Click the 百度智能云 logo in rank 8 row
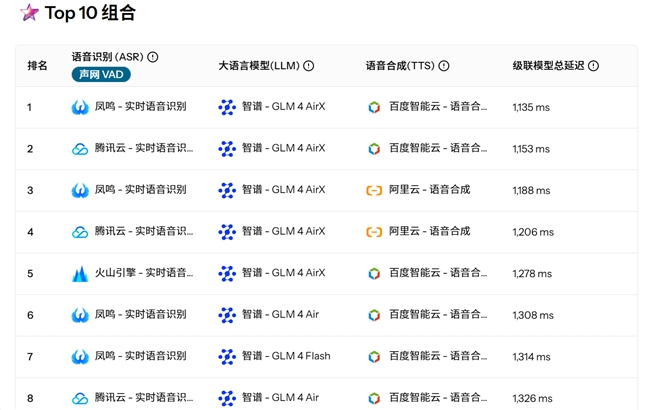The image size is (650, 410). pos(374,398)
